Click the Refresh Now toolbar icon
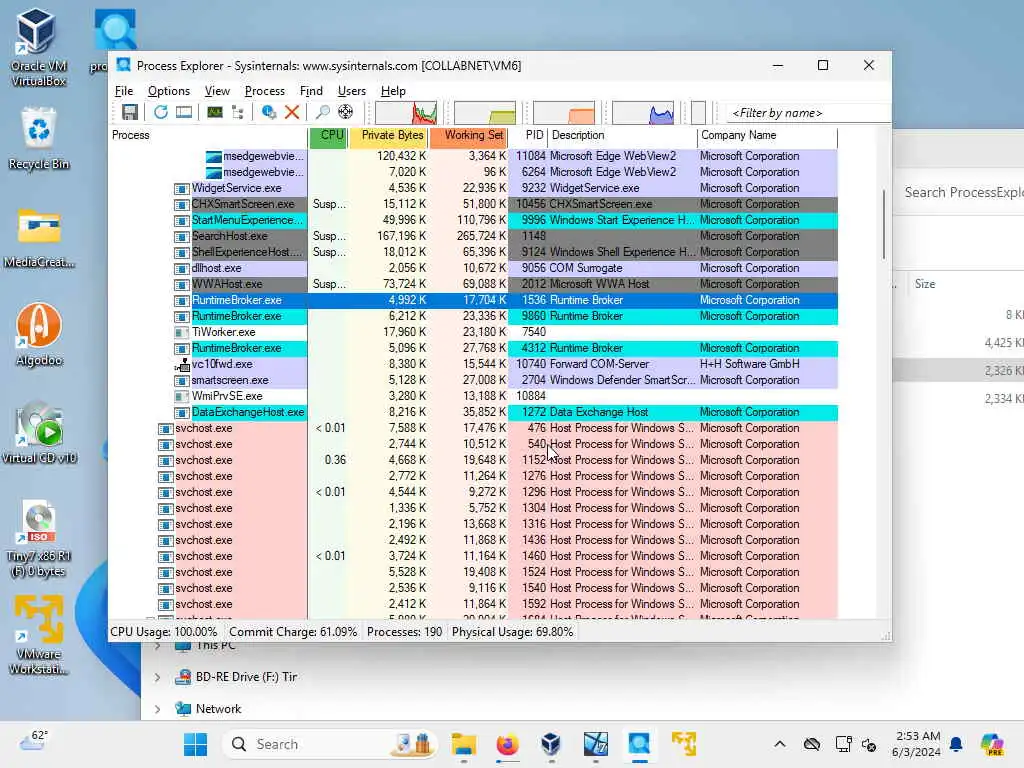 [x=161, y=112]
